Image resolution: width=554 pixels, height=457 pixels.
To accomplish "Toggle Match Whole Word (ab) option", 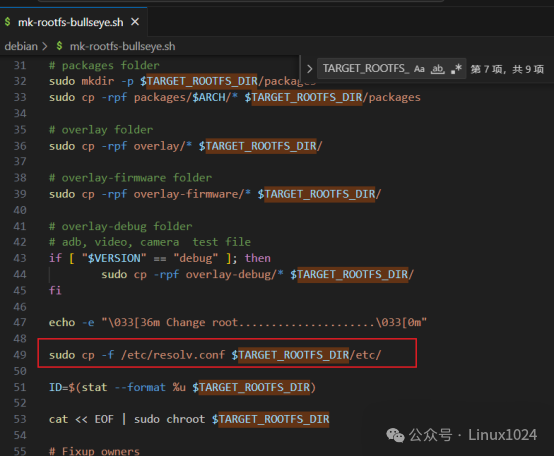I will tap(438, 69).
